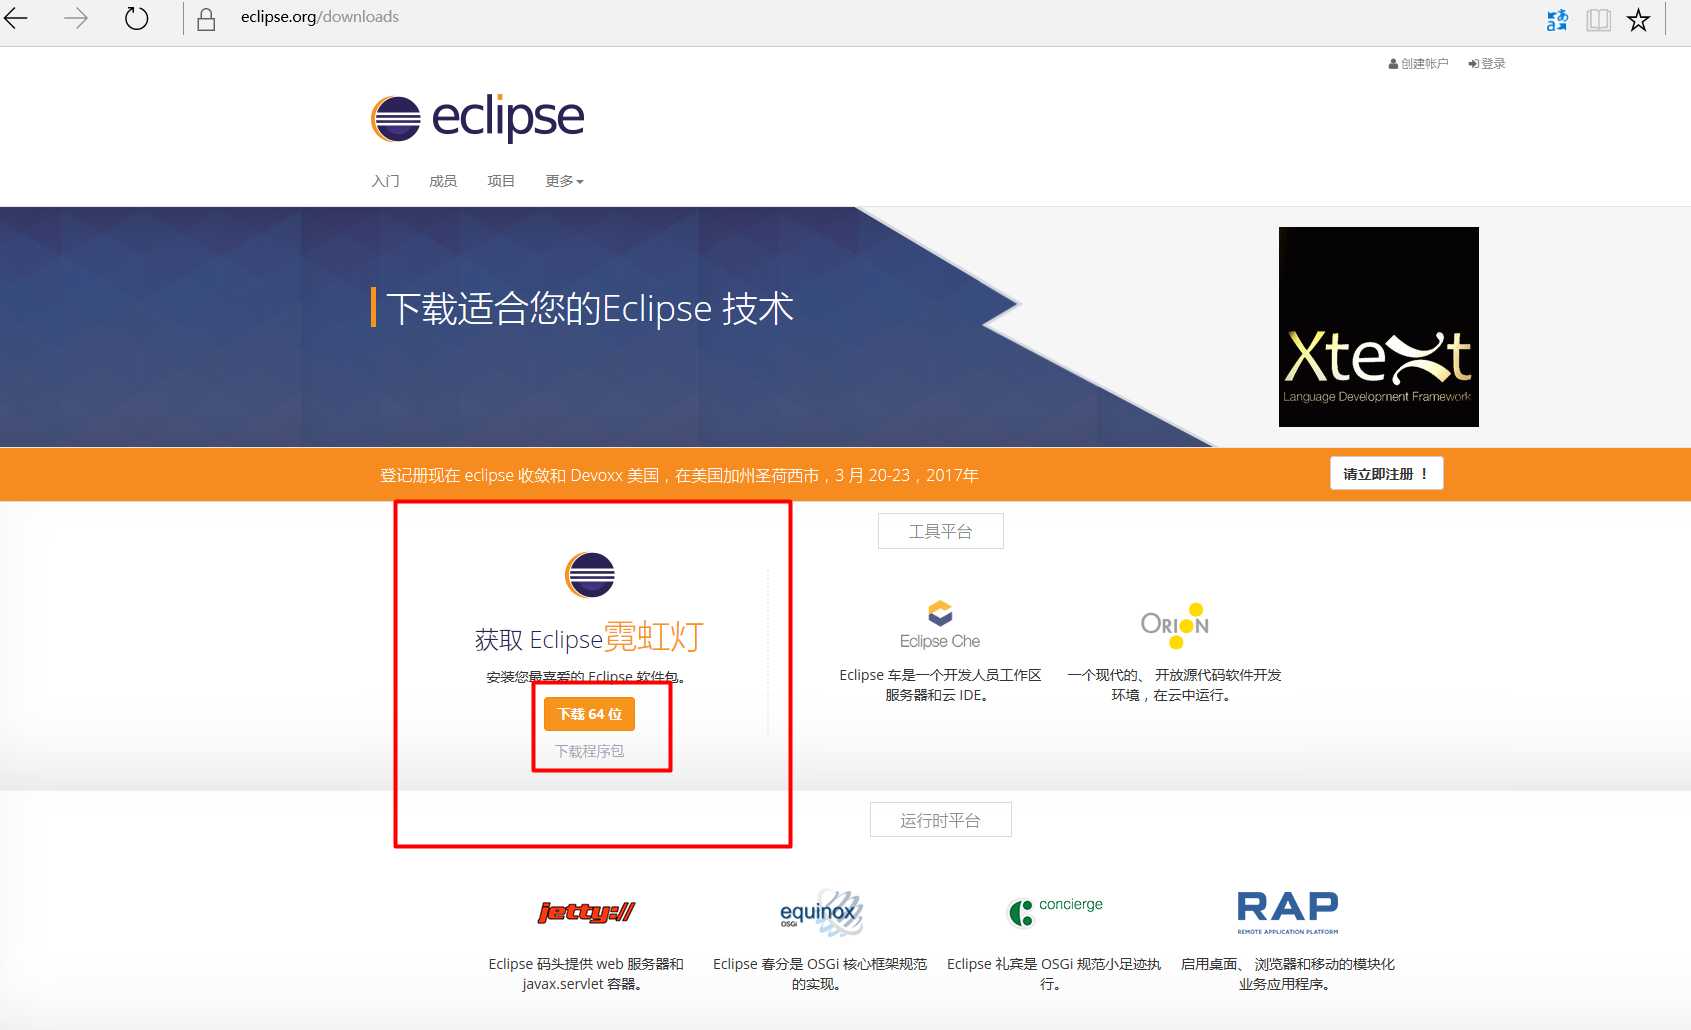Click the Orion logo
Screen dimensions: 1691x1030
pyautogui.click(x=1175, y=625)
